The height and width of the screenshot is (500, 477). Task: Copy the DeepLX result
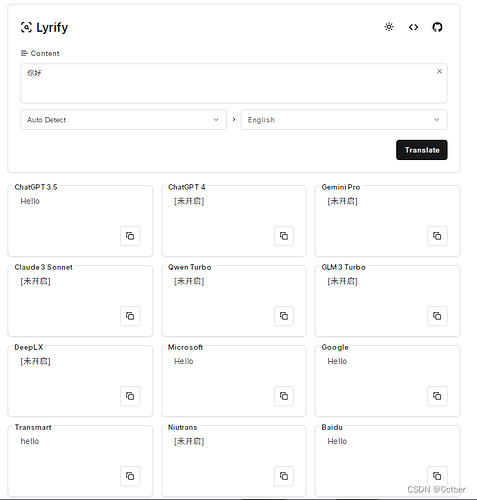point(130,396)
